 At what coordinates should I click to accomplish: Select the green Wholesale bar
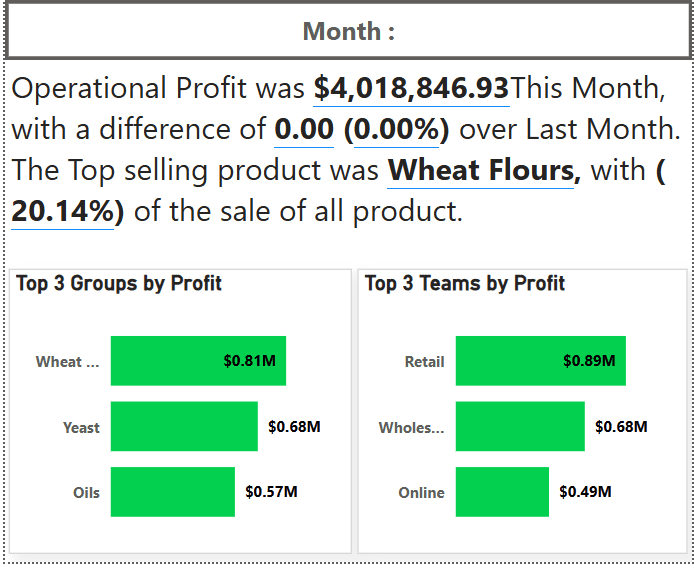pos(519,427)
